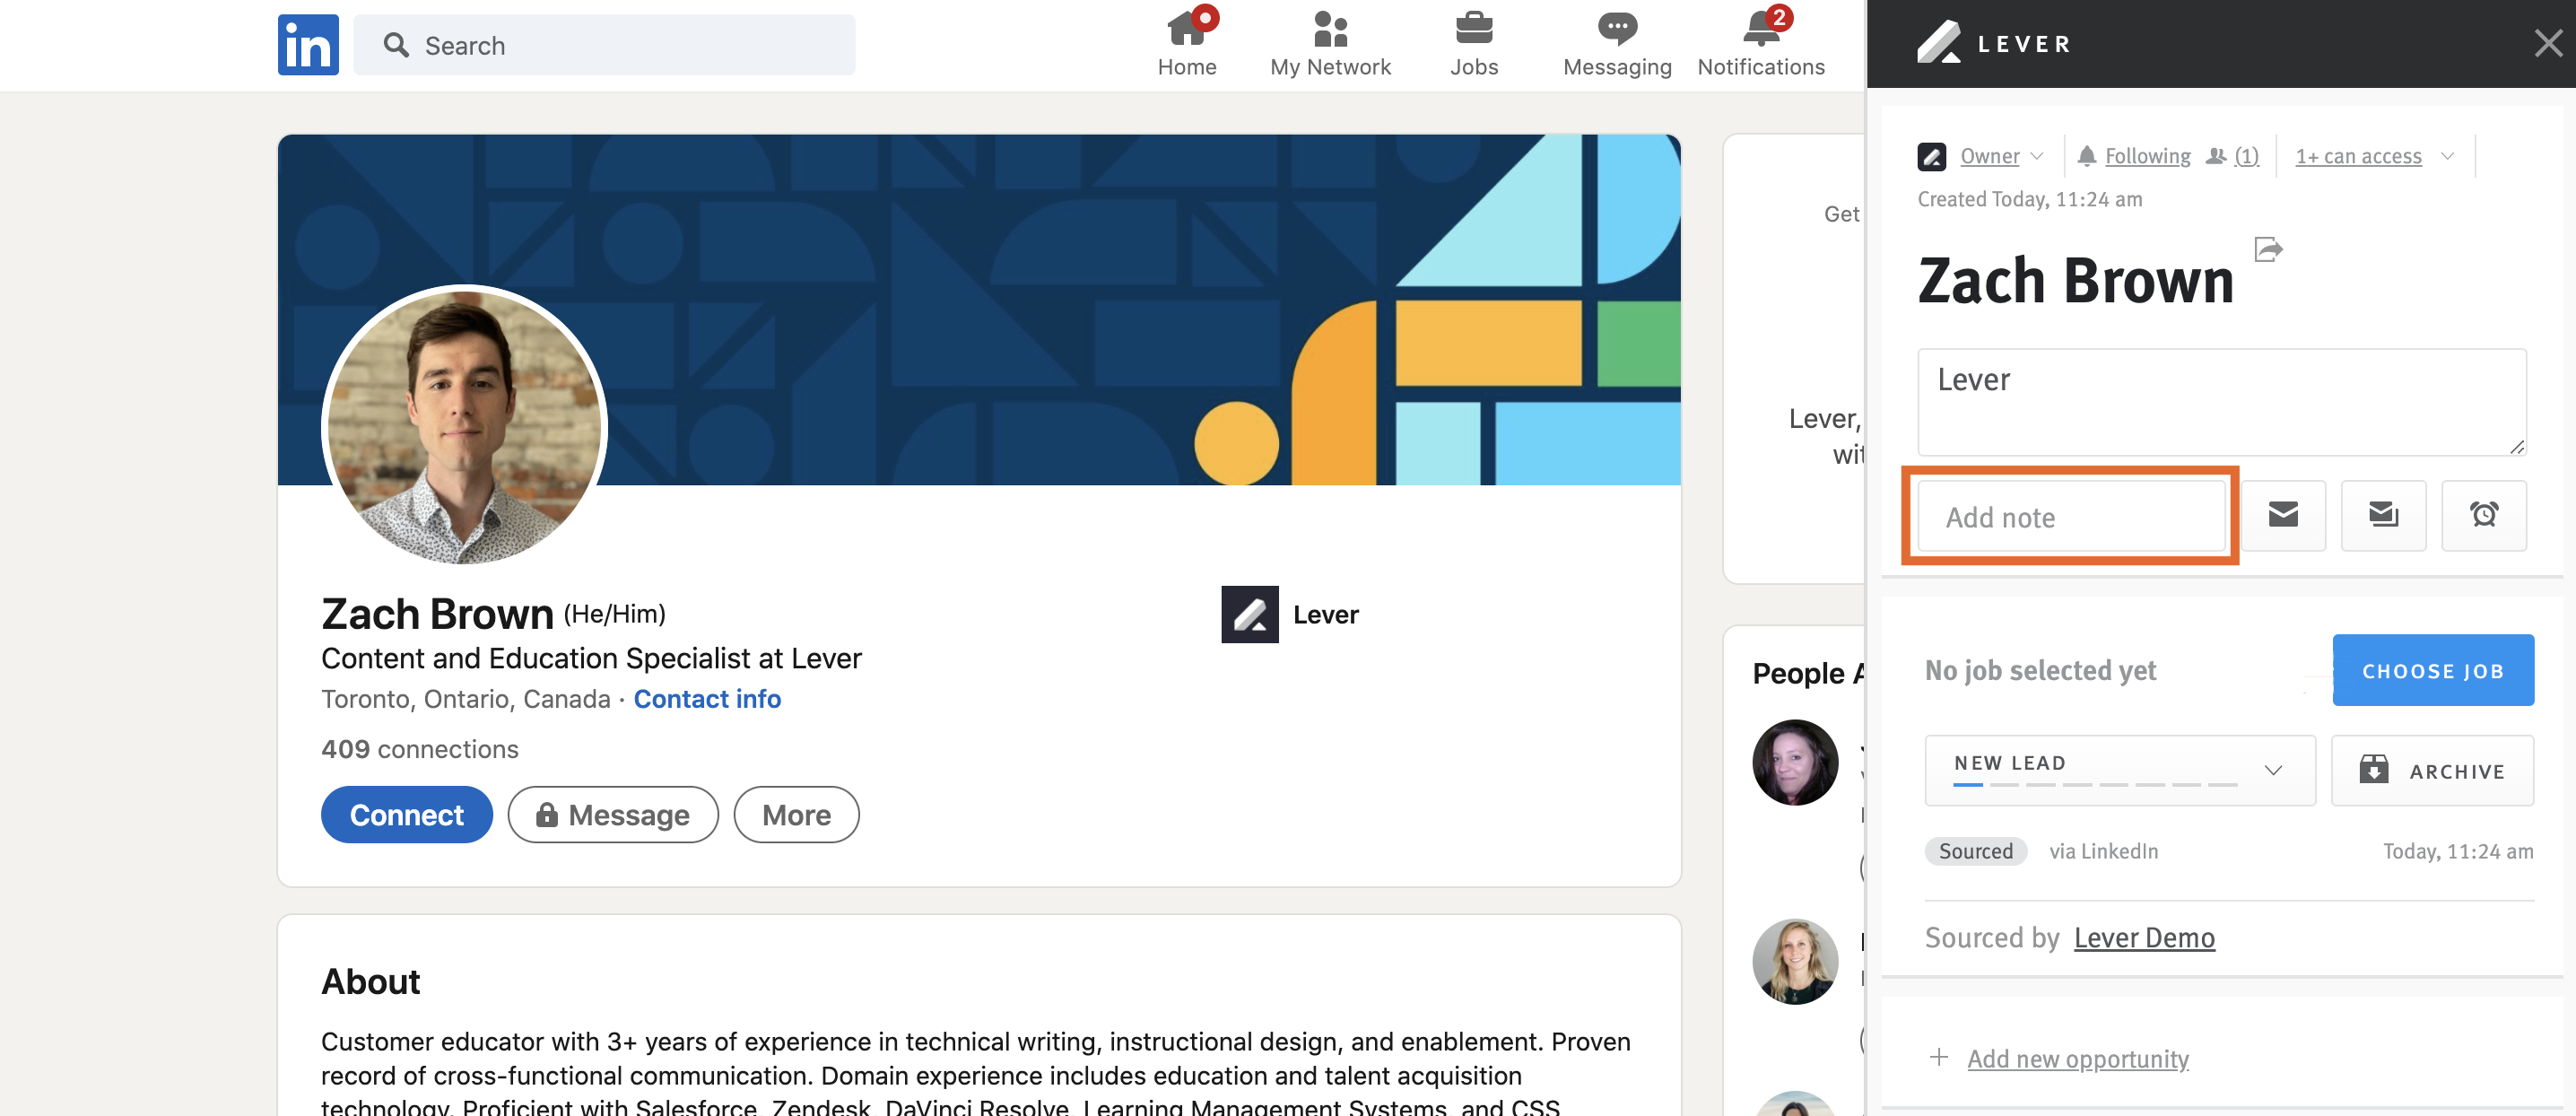Click the Connect button on Zach's profile
This screenshot has height=1116, width=2576.
click(406, 814)
